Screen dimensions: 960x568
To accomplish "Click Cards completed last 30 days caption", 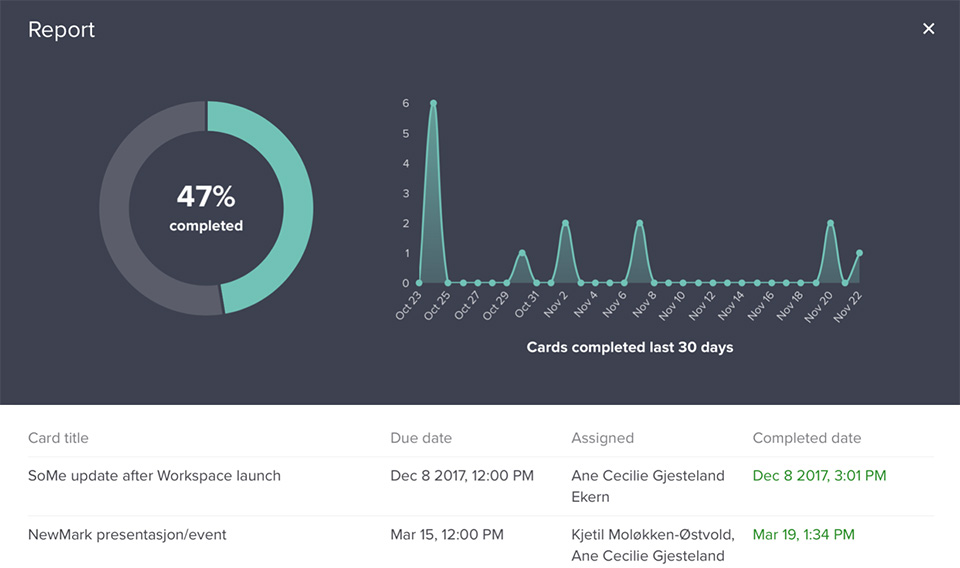I will tap(630, 347).
